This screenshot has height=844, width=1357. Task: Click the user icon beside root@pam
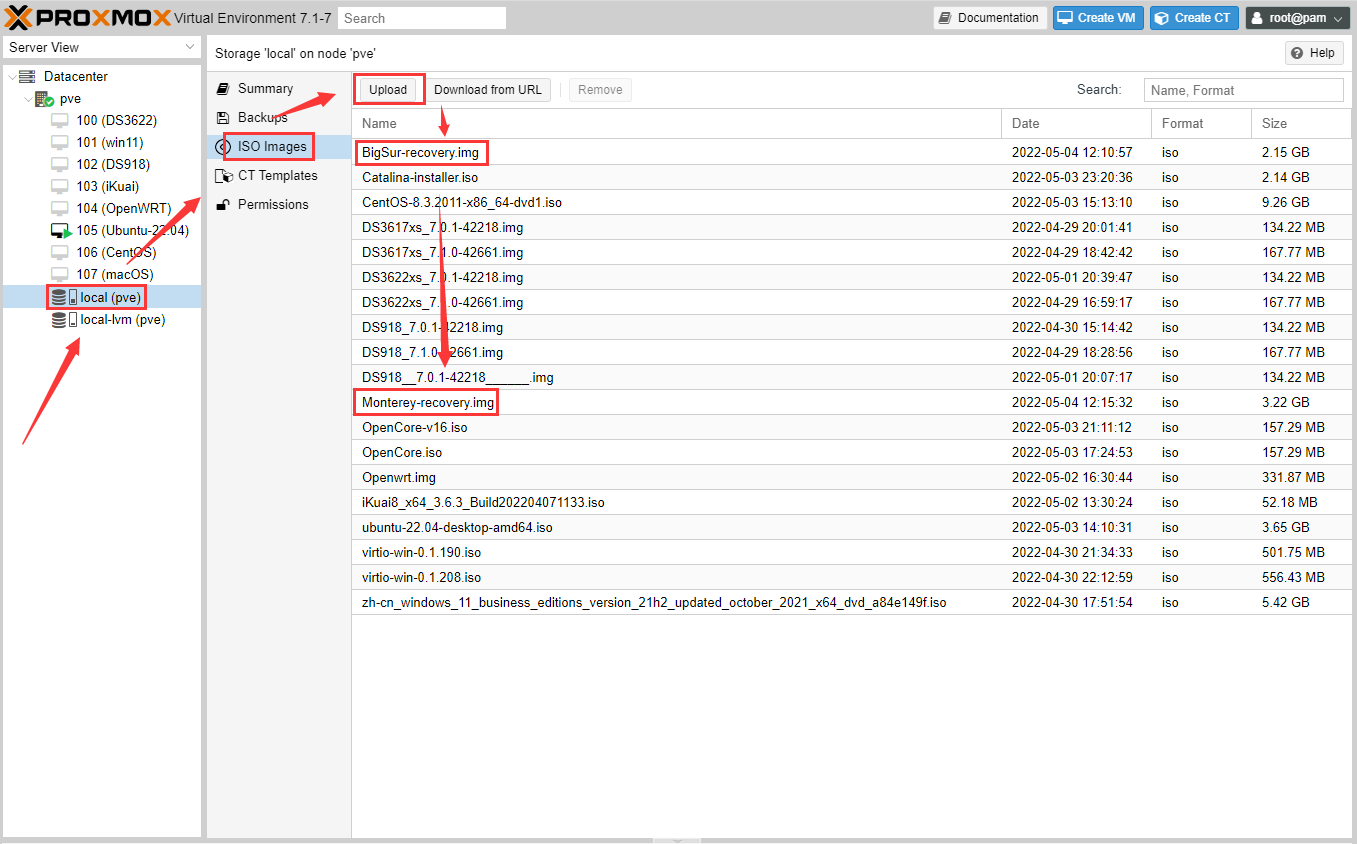(1257, 18)
